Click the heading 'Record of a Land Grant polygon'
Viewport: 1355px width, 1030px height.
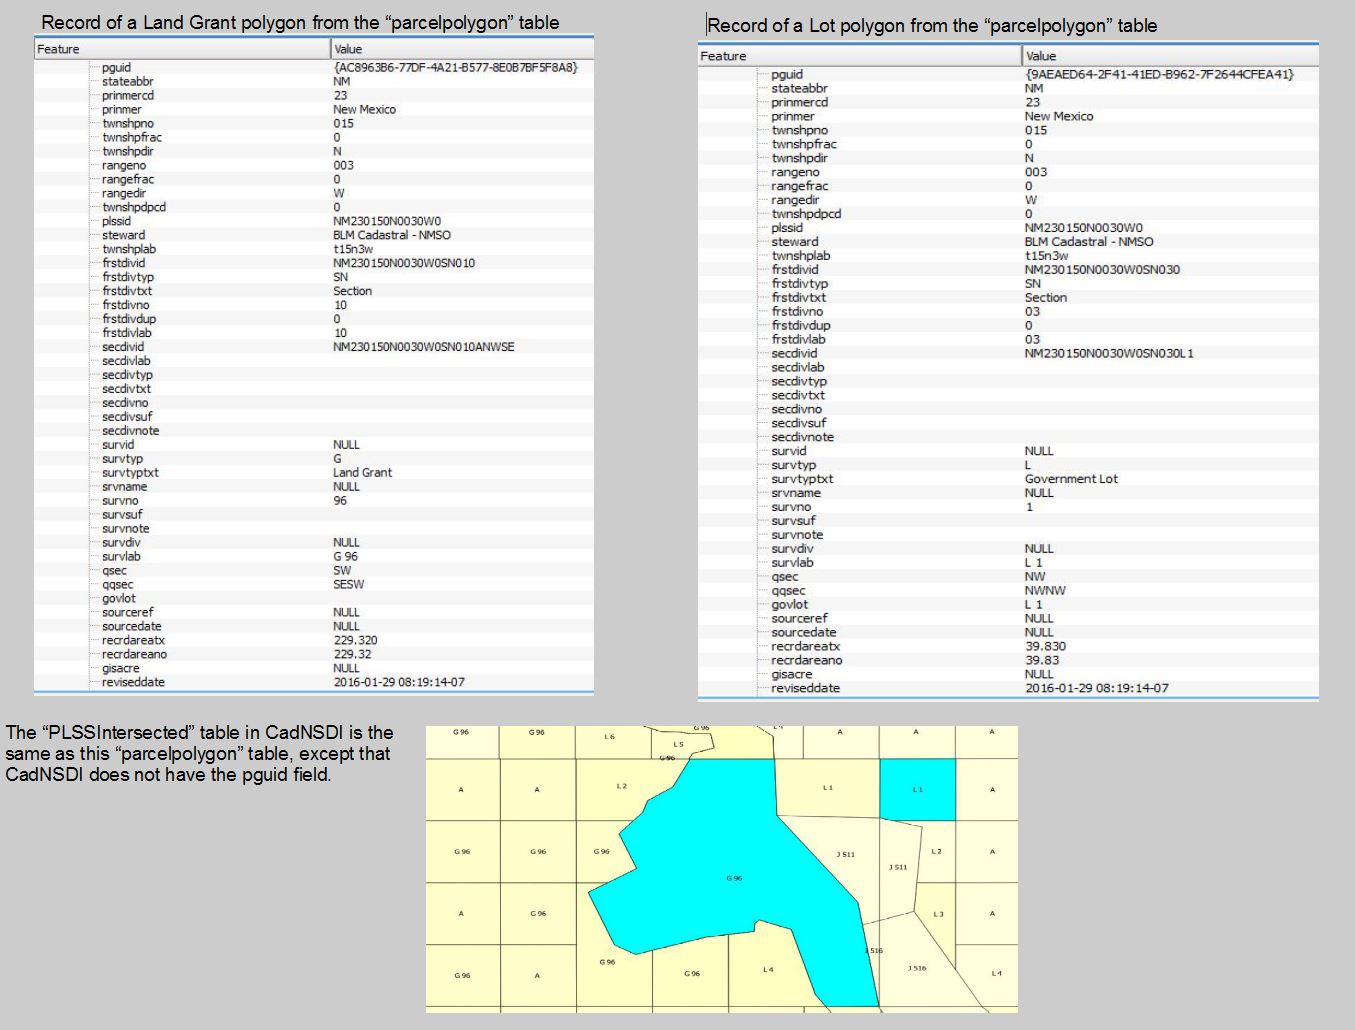(300, 22)
